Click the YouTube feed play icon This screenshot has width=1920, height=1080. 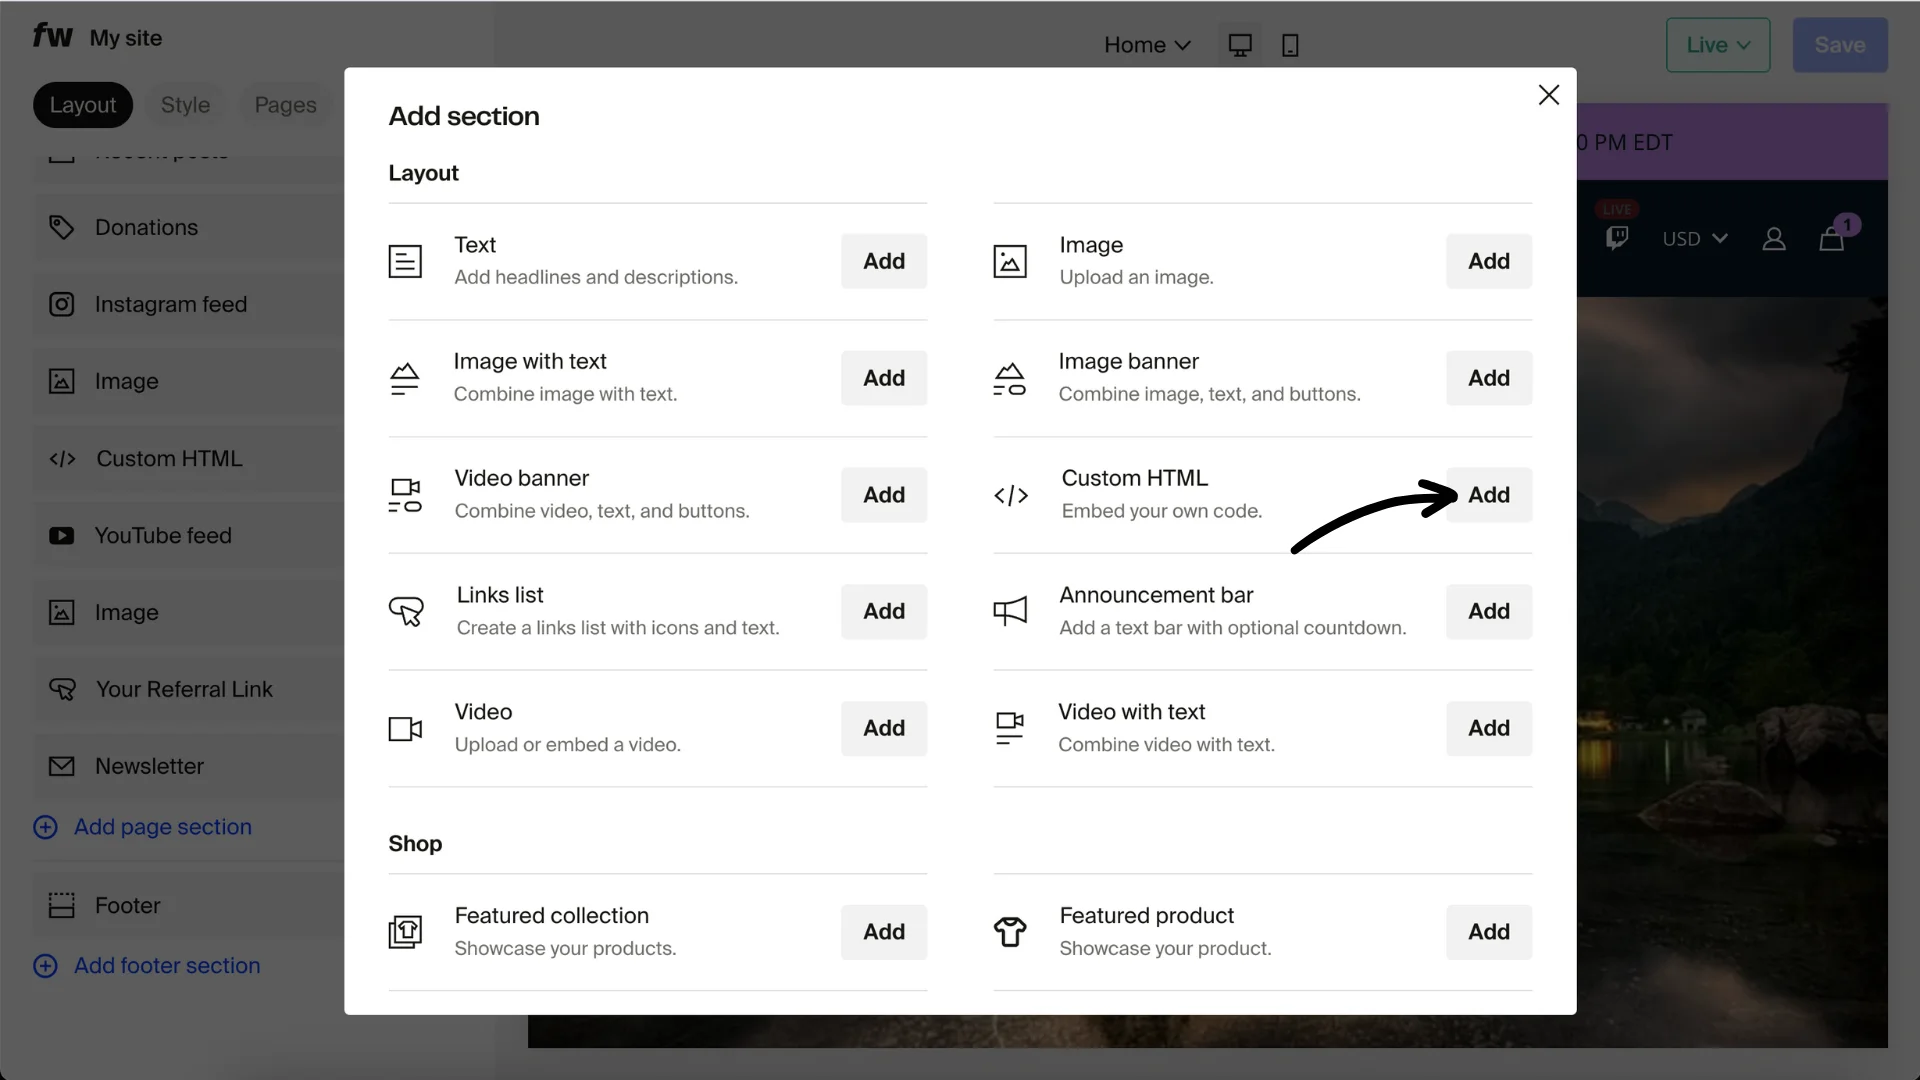(x=62, y=536)
